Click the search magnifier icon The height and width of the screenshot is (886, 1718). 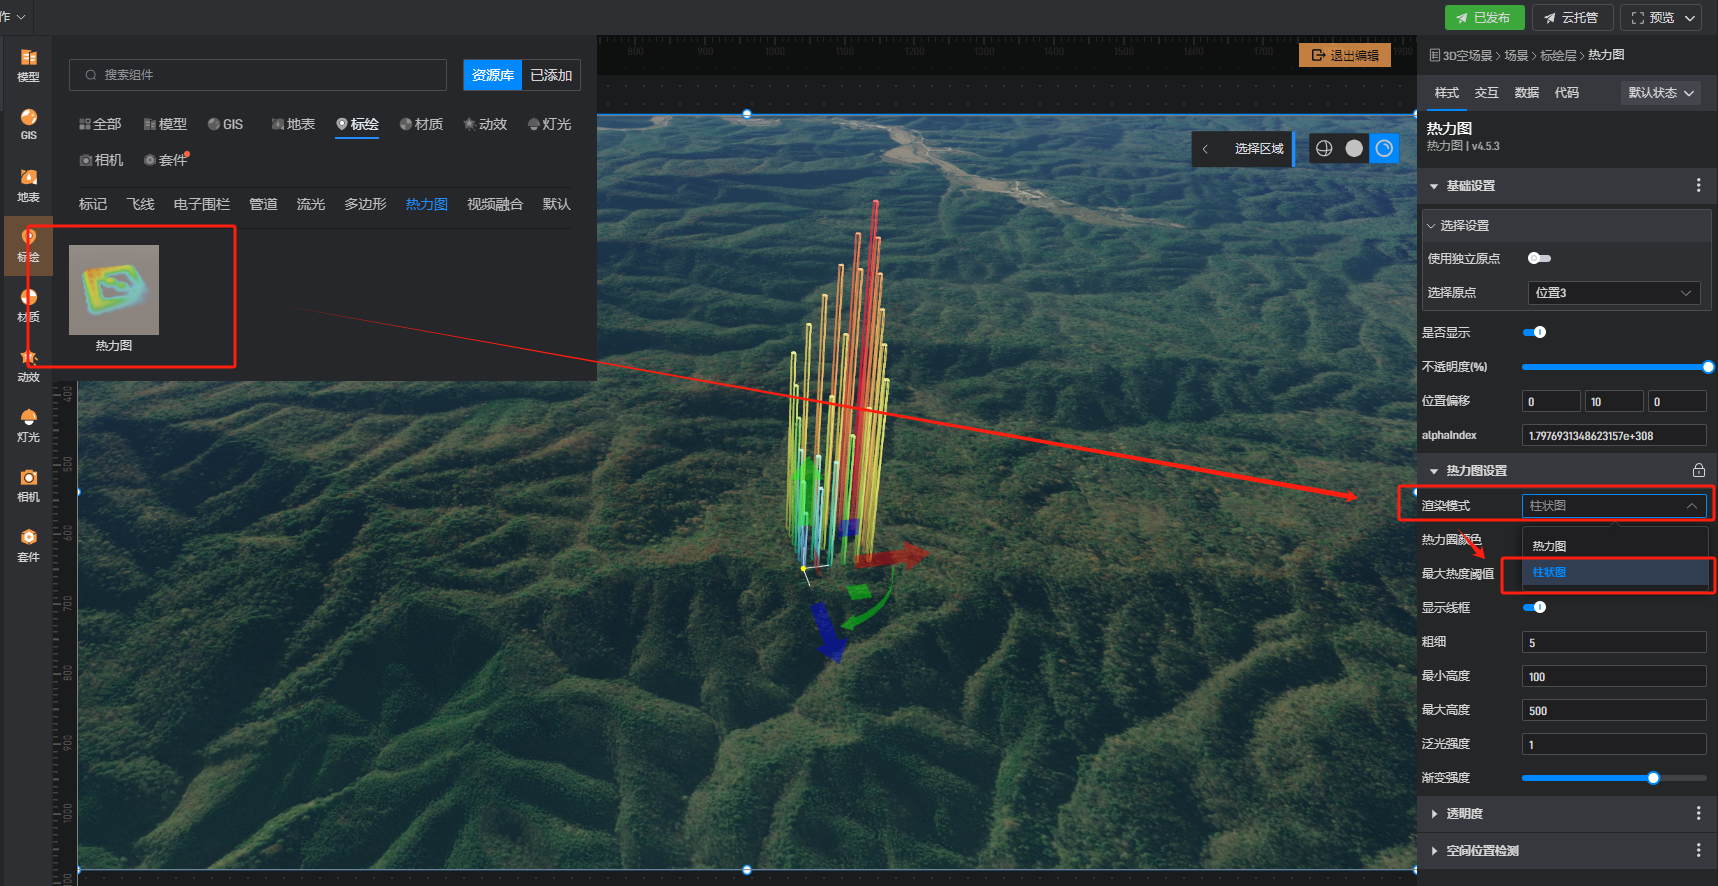coord(91,75)
